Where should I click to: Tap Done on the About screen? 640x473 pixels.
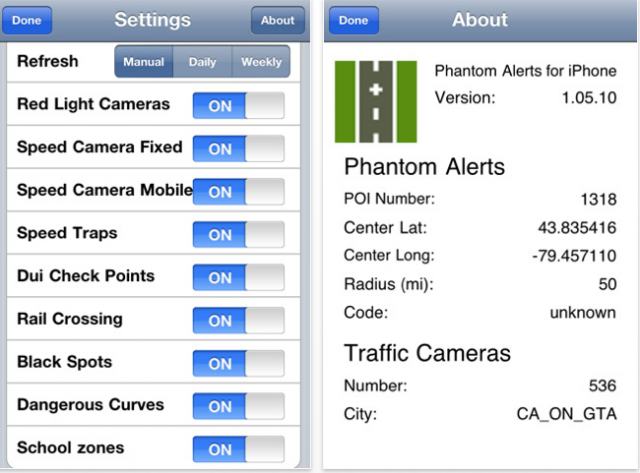point(354,20)
